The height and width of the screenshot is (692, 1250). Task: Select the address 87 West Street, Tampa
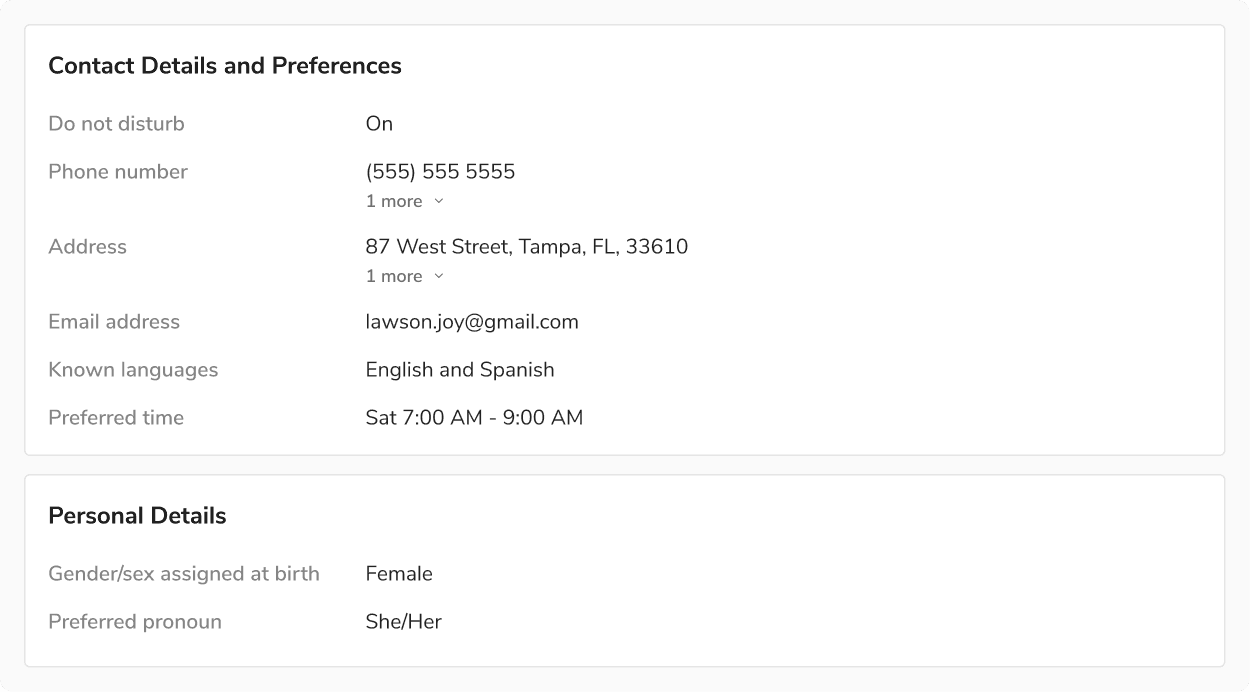526,247
